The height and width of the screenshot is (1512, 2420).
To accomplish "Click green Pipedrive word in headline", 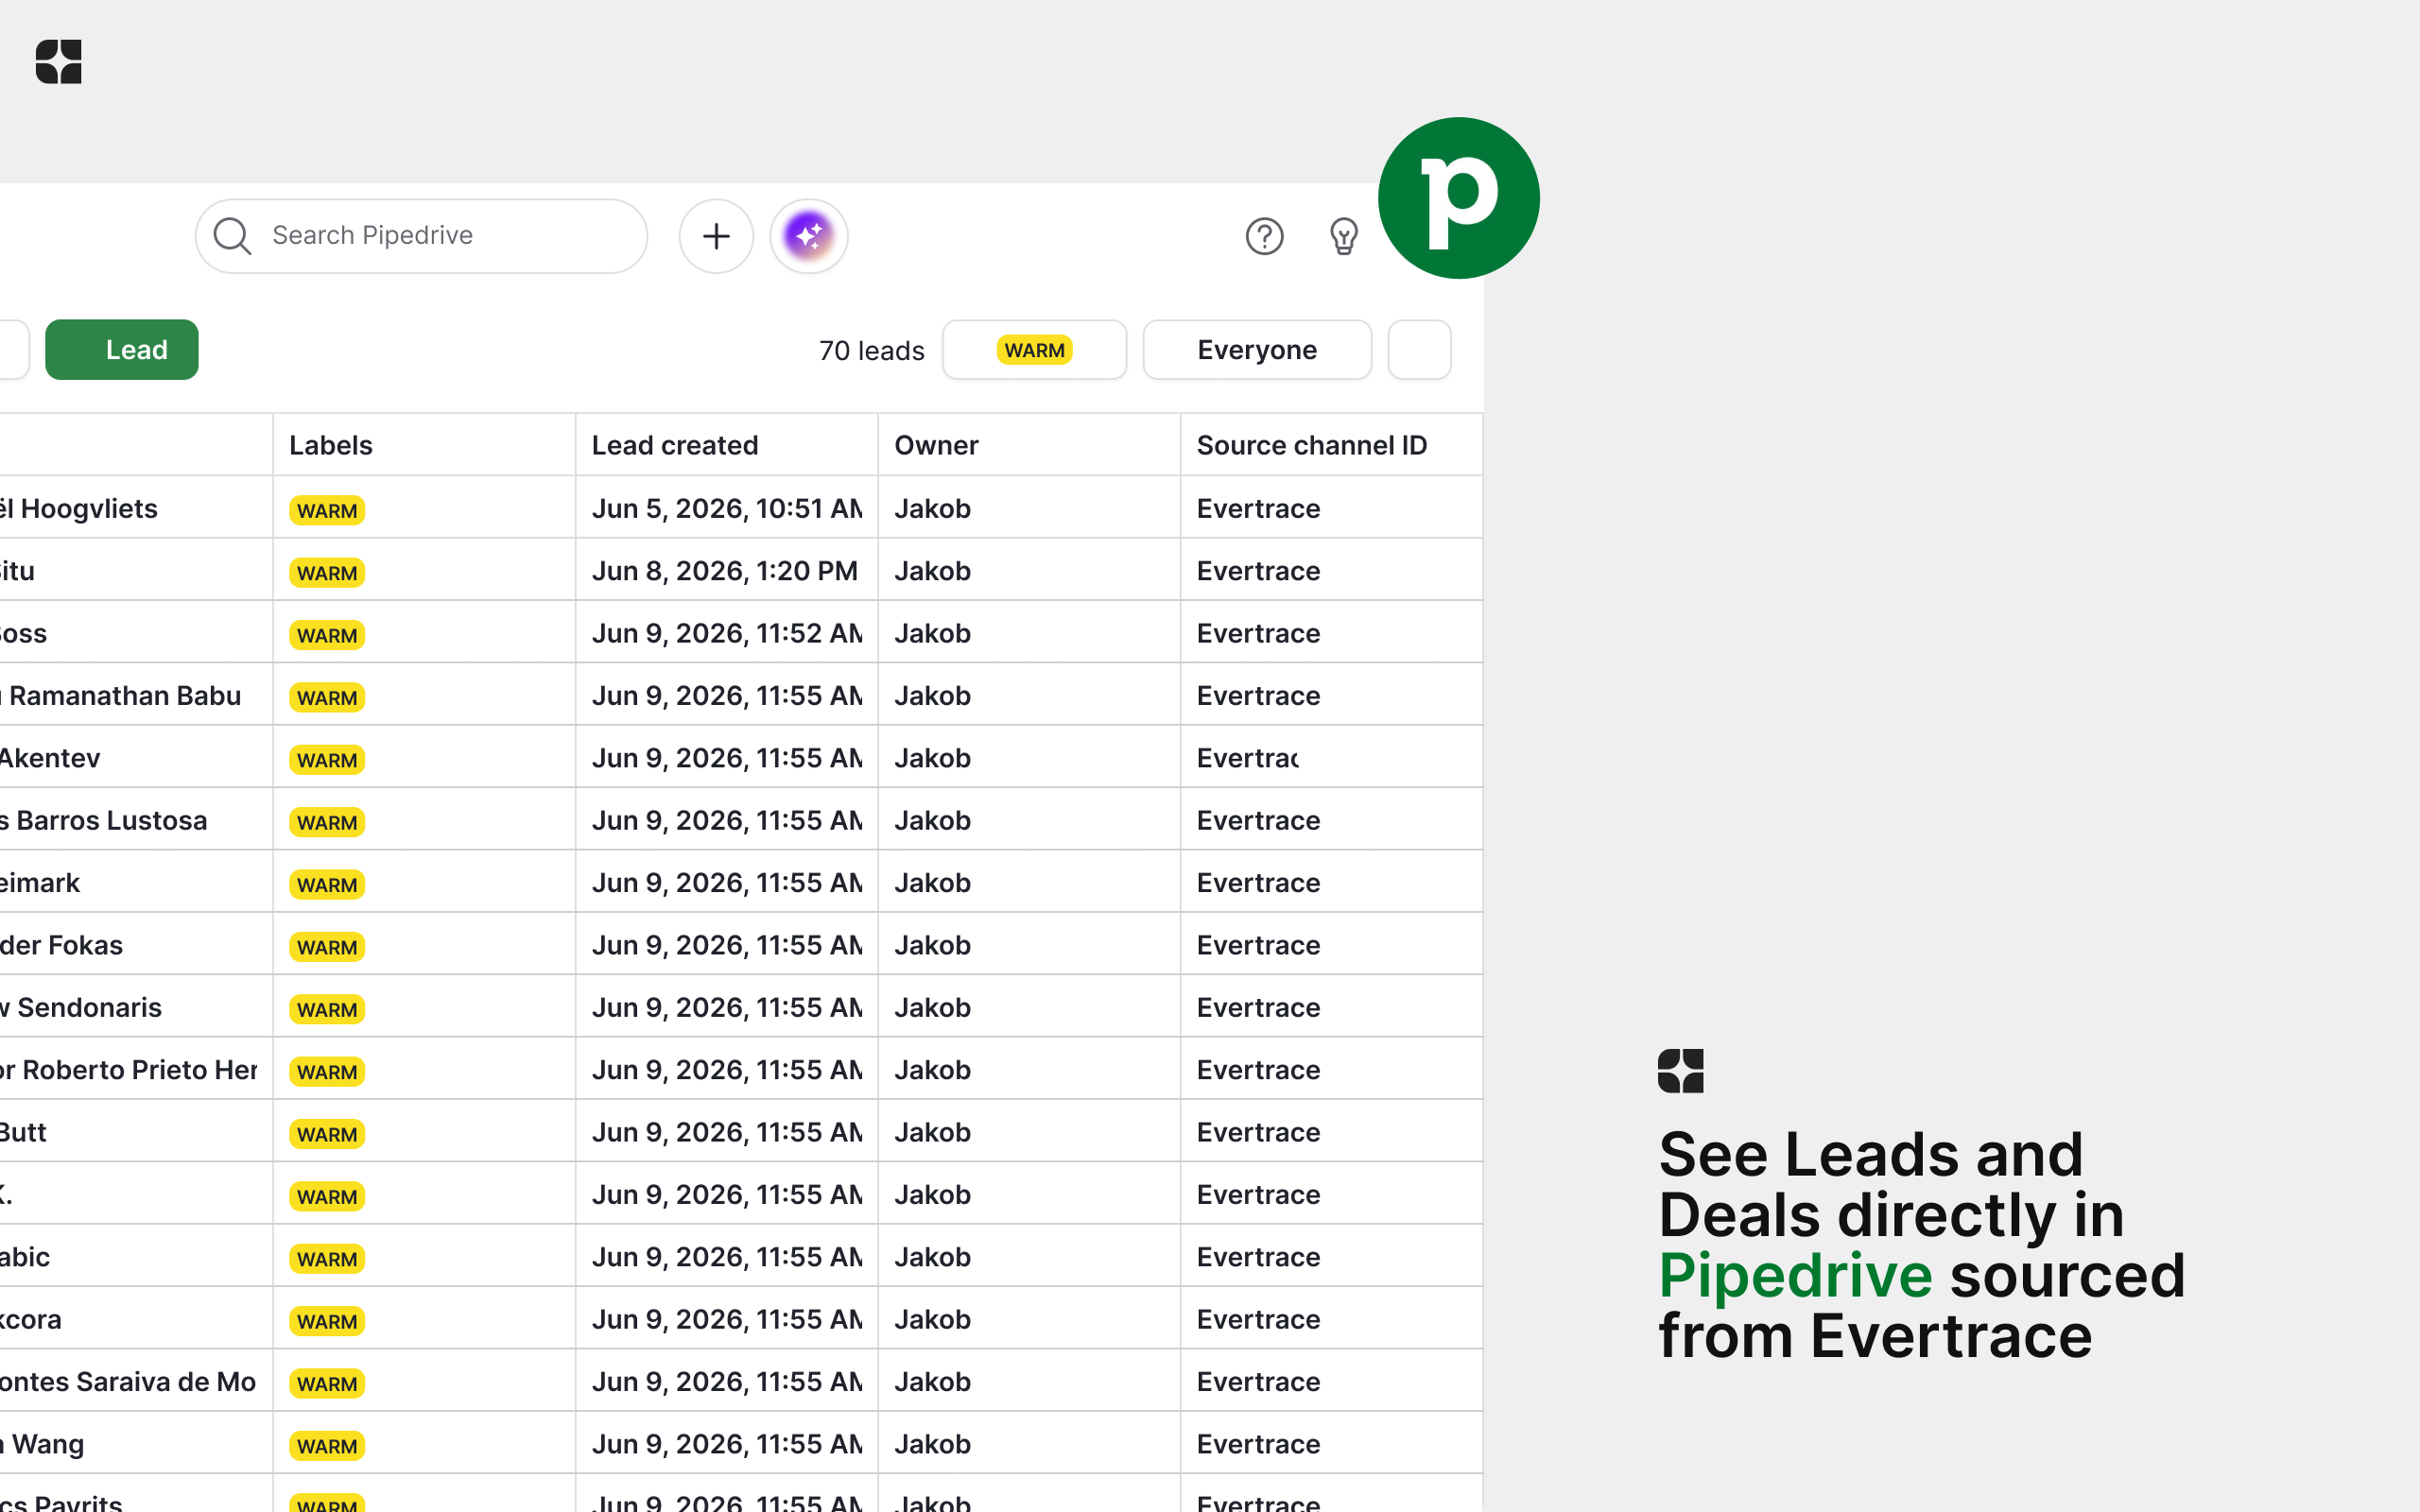I will pos(1795,1276).
